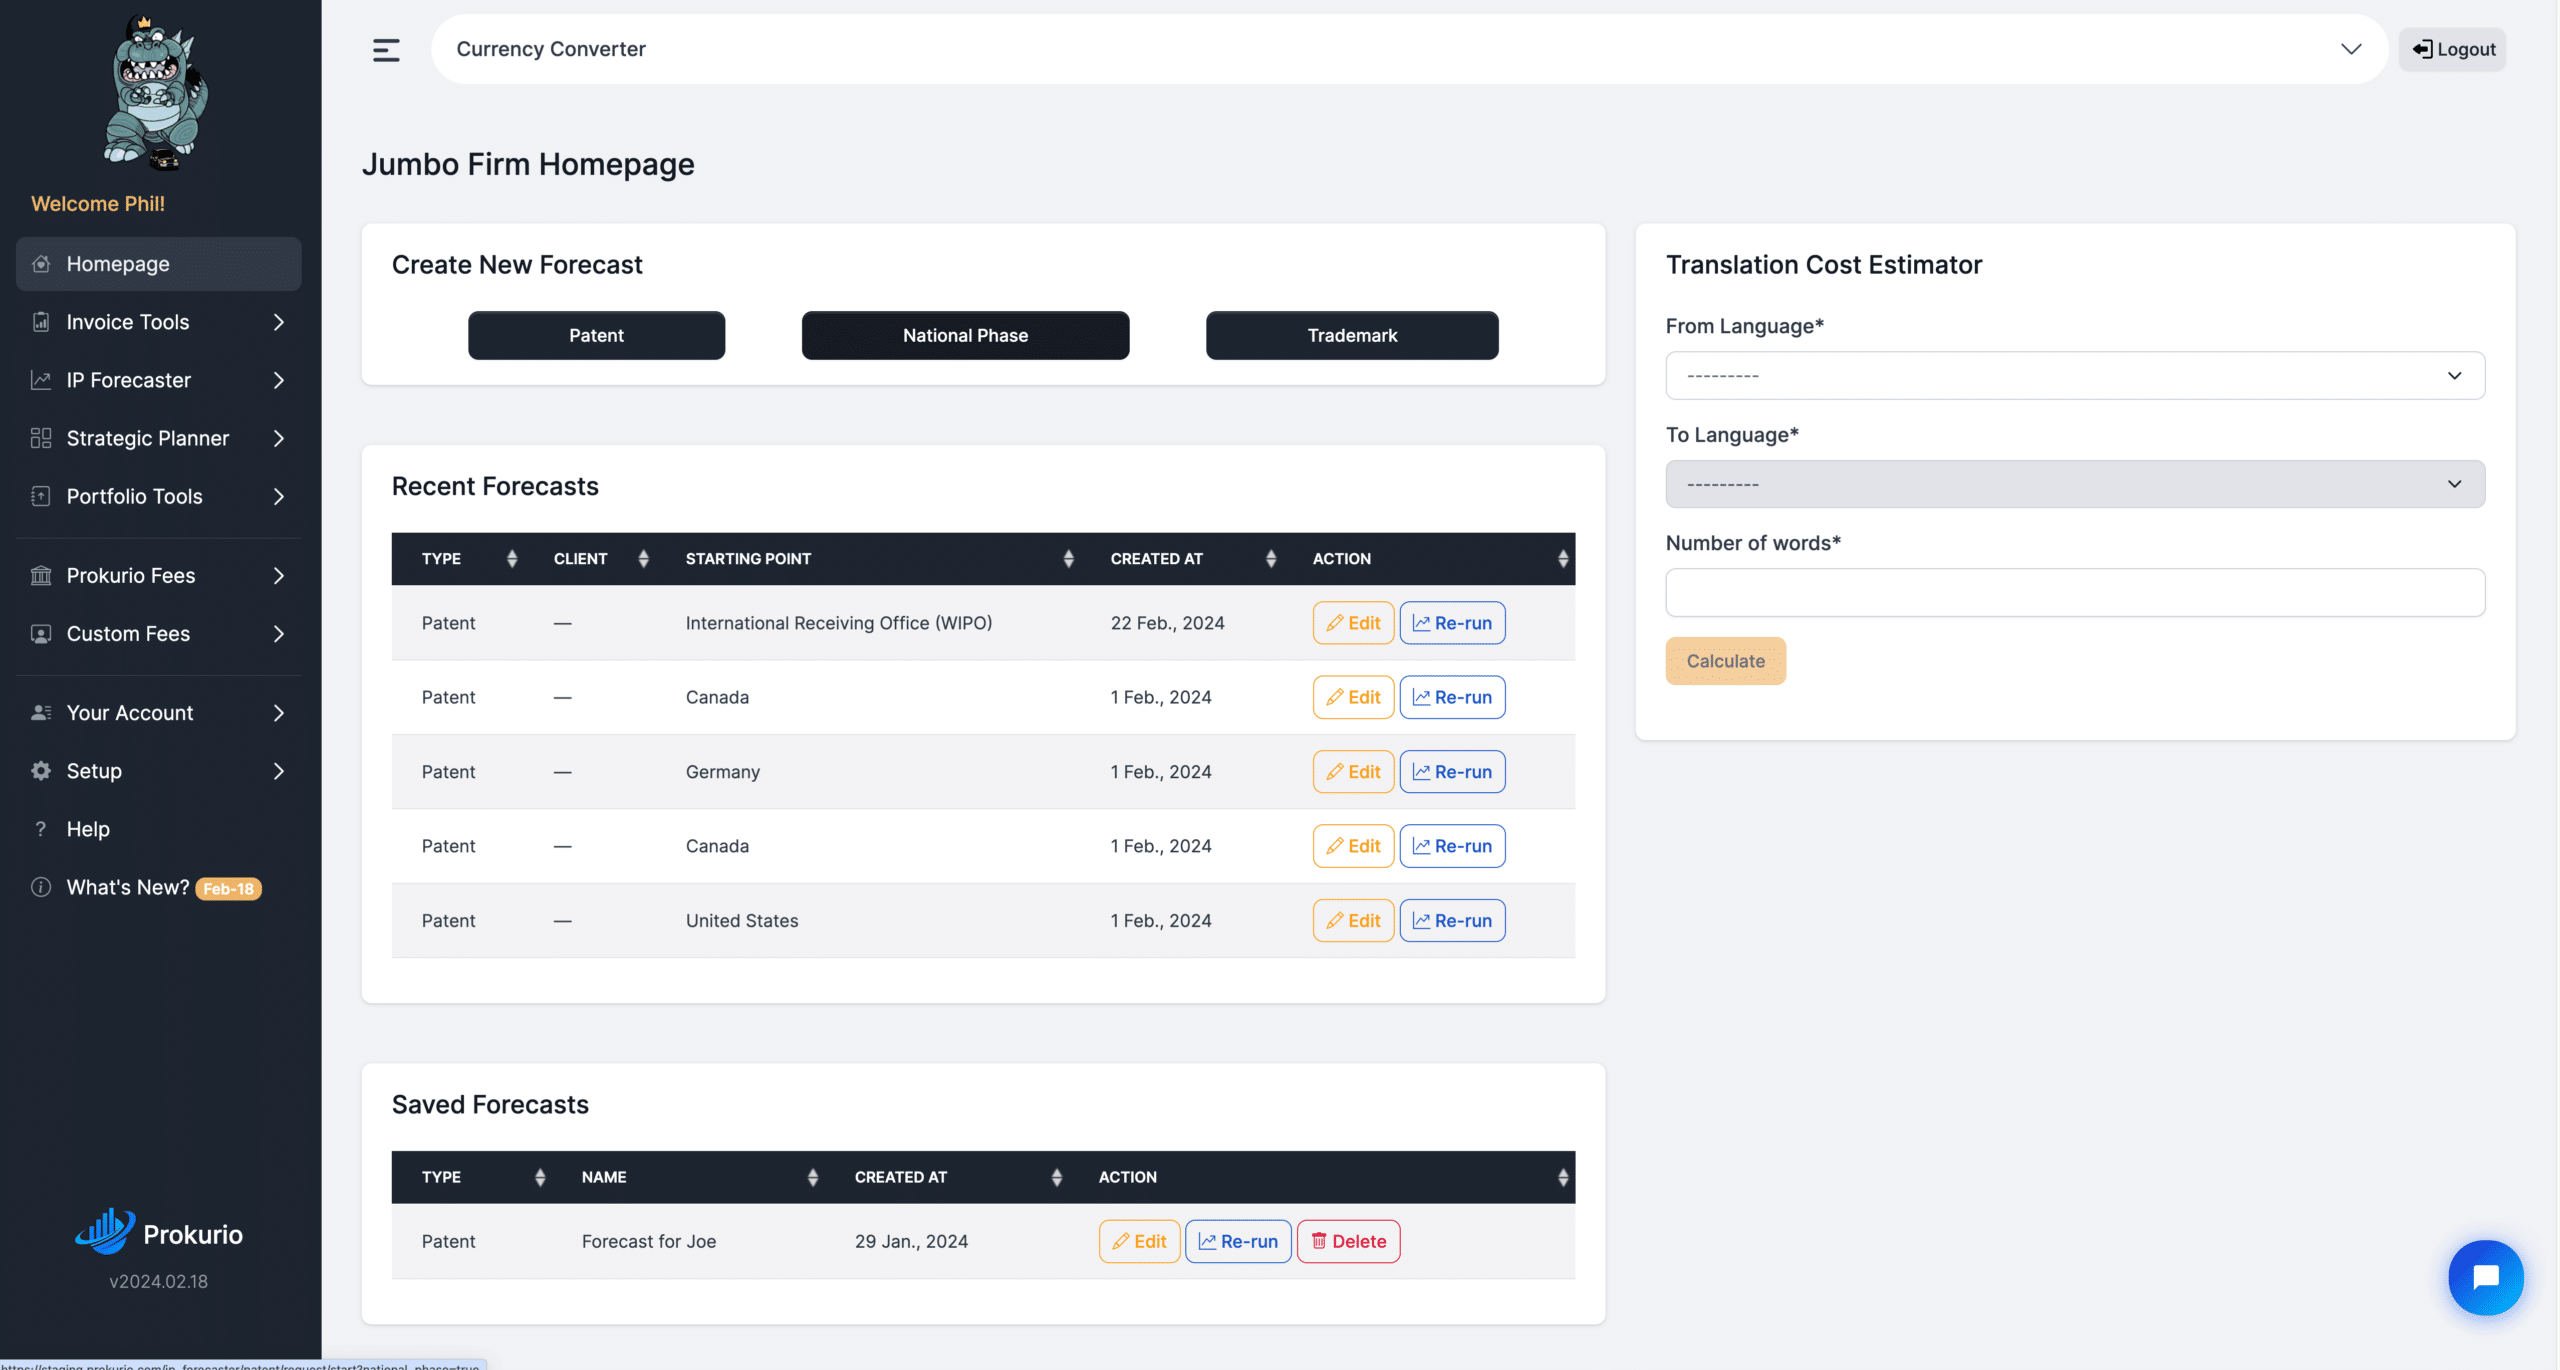Click the Your Account people icon

[41, 713]
